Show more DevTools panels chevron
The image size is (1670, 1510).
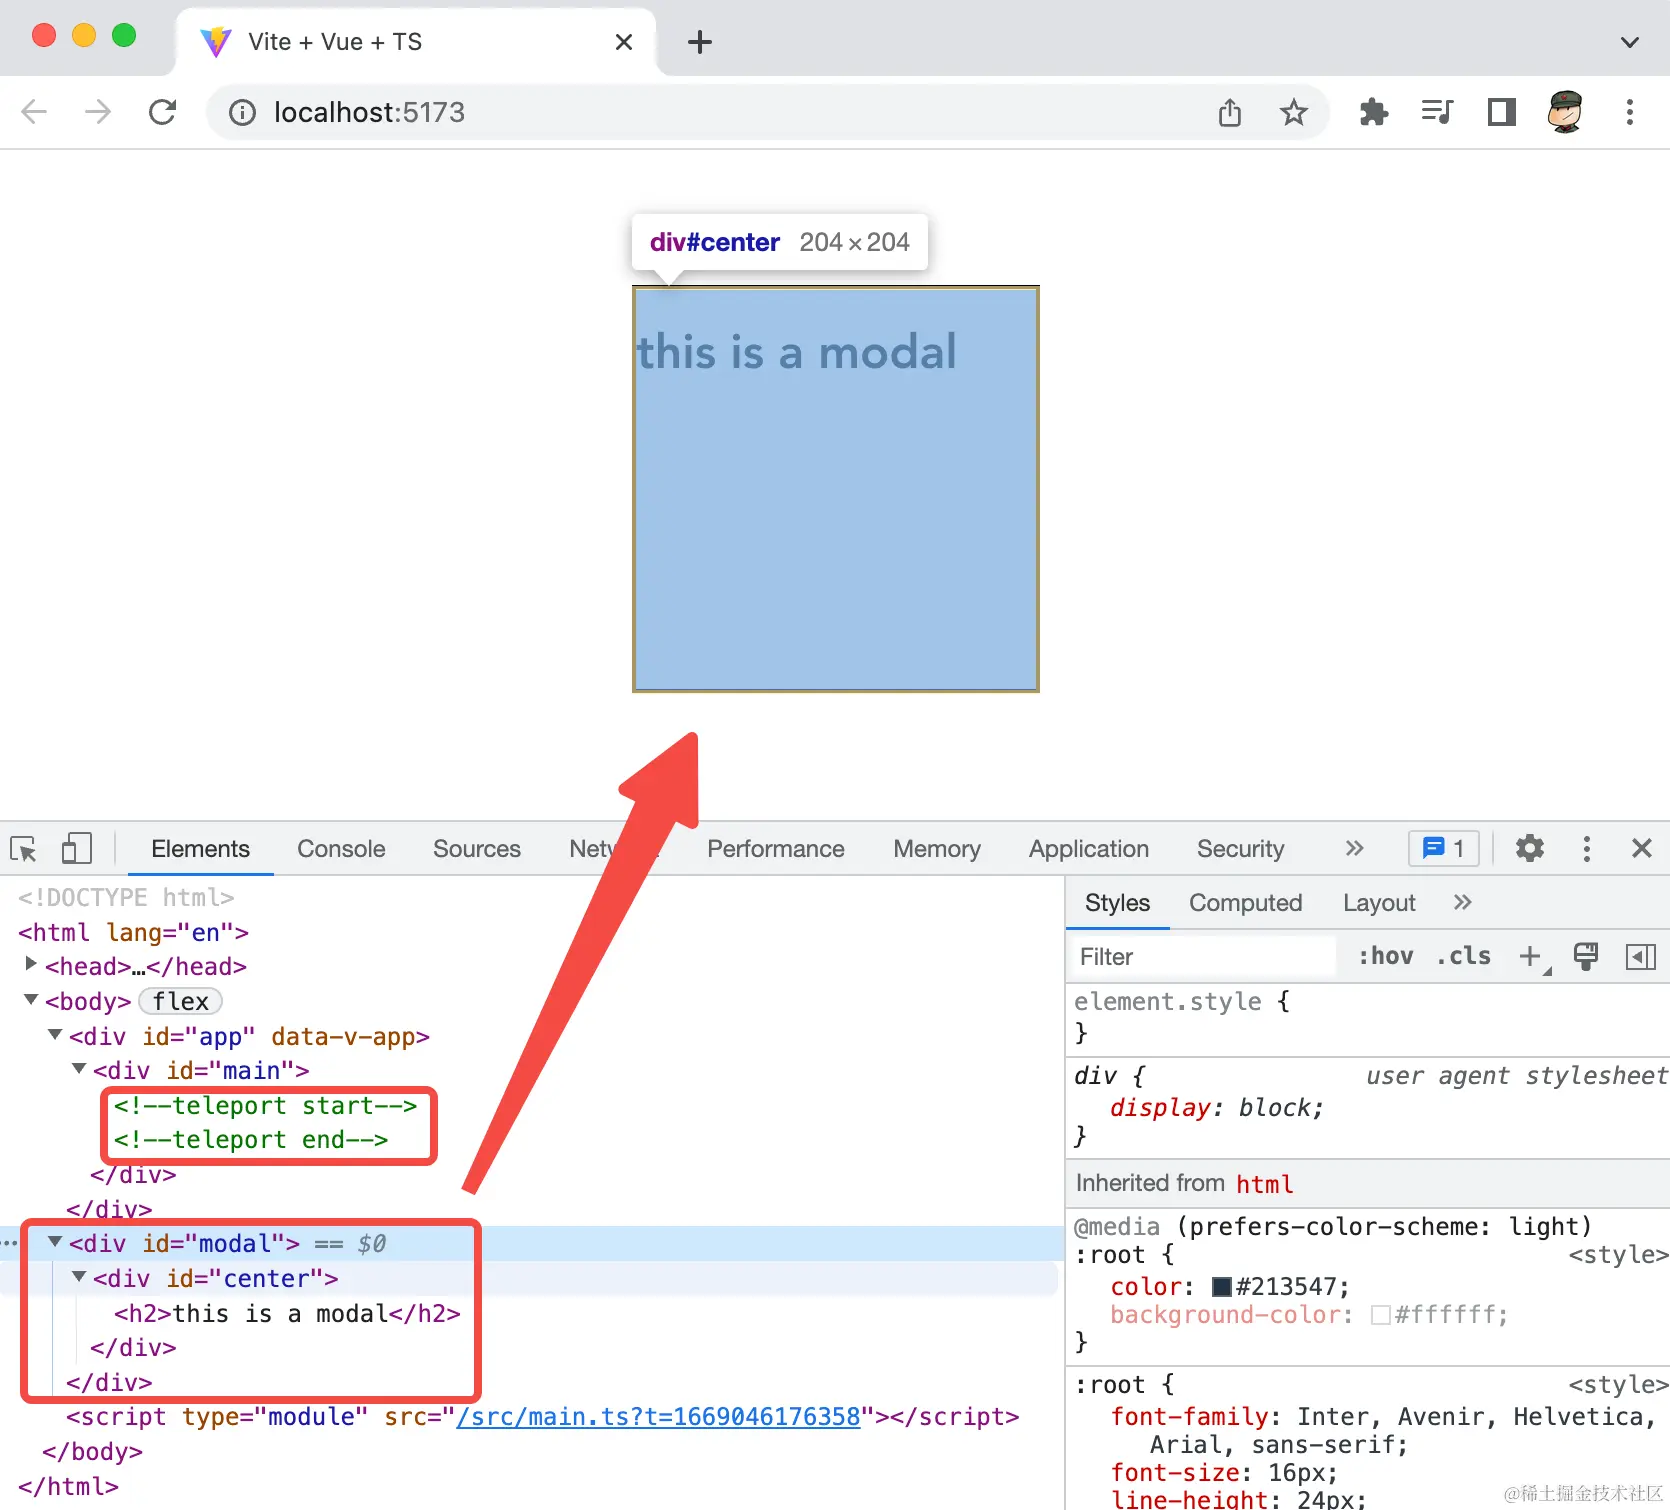point(1354,848)
